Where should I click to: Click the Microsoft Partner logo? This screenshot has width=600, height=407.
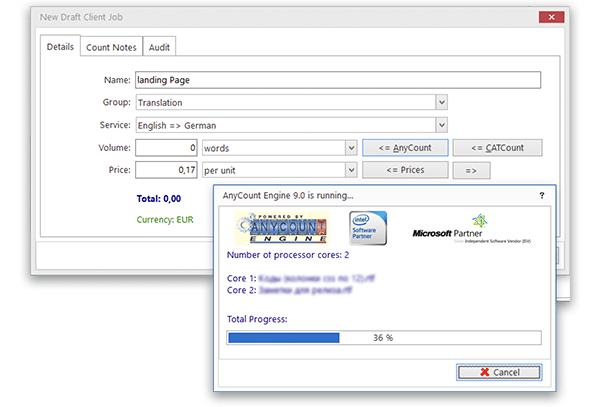click(471, 230)
